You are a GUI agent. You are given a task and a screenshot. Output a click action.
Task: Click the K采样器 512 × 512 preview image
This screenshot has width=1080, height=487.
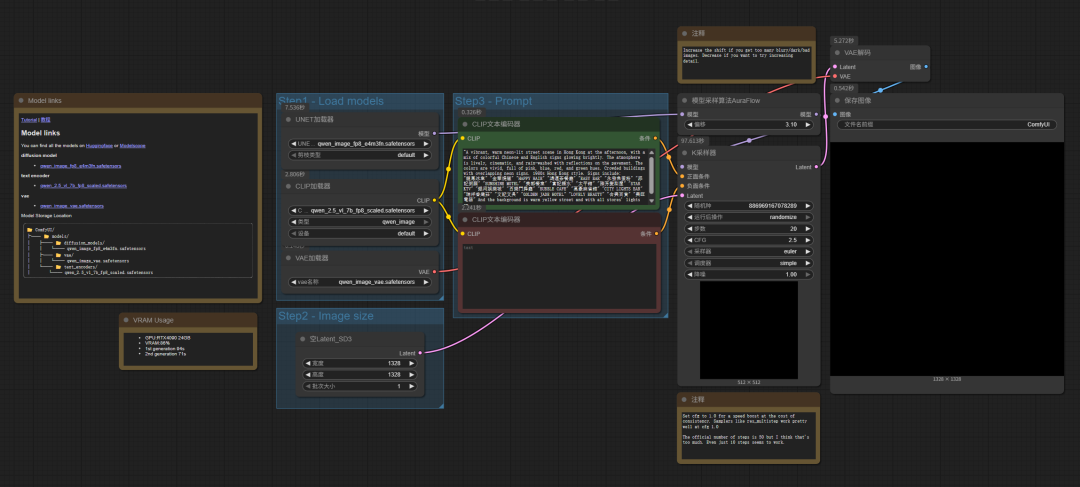[749, 330]
